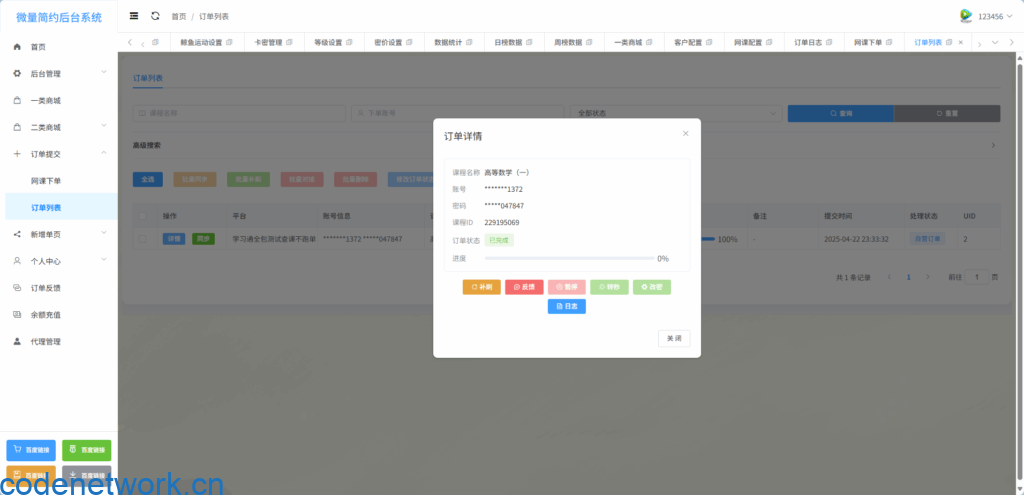1024x495 pixels.
Task: Toggle the select-all checkbox in table header
Action: [144, 215]
